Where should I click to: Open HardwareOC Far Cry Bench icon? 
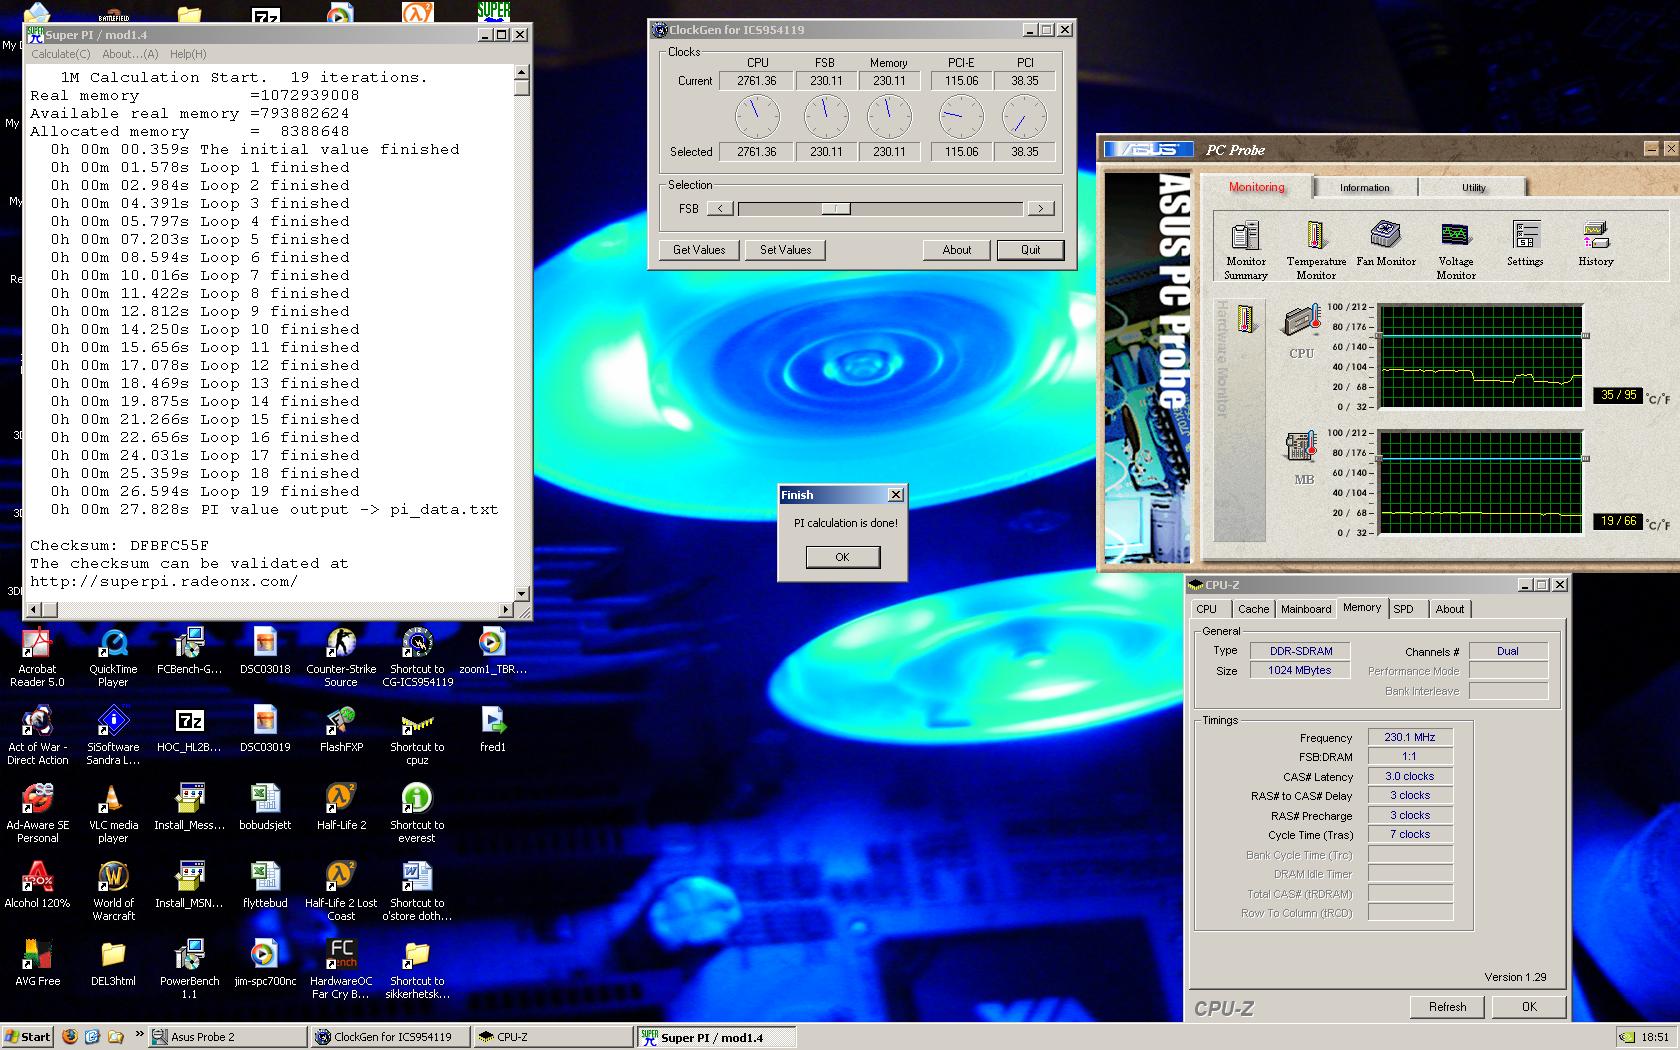pos(341,969)
